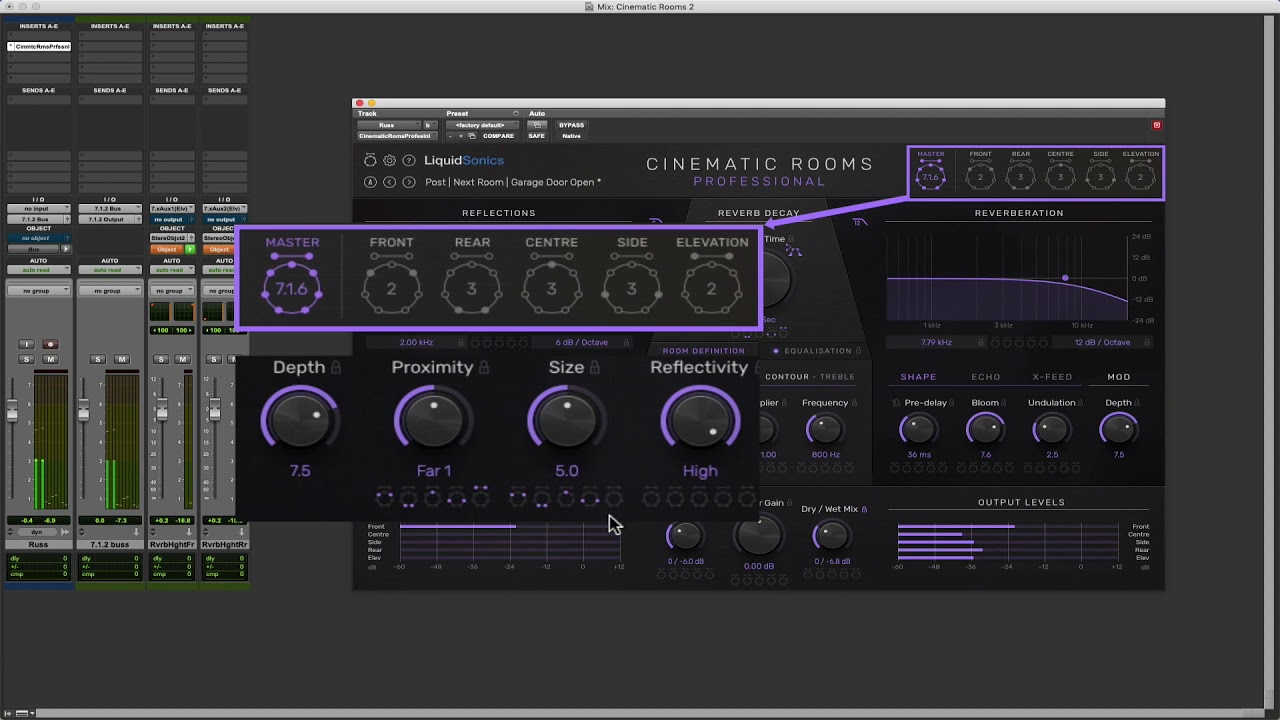Mute the Russ track

(50, 360)
